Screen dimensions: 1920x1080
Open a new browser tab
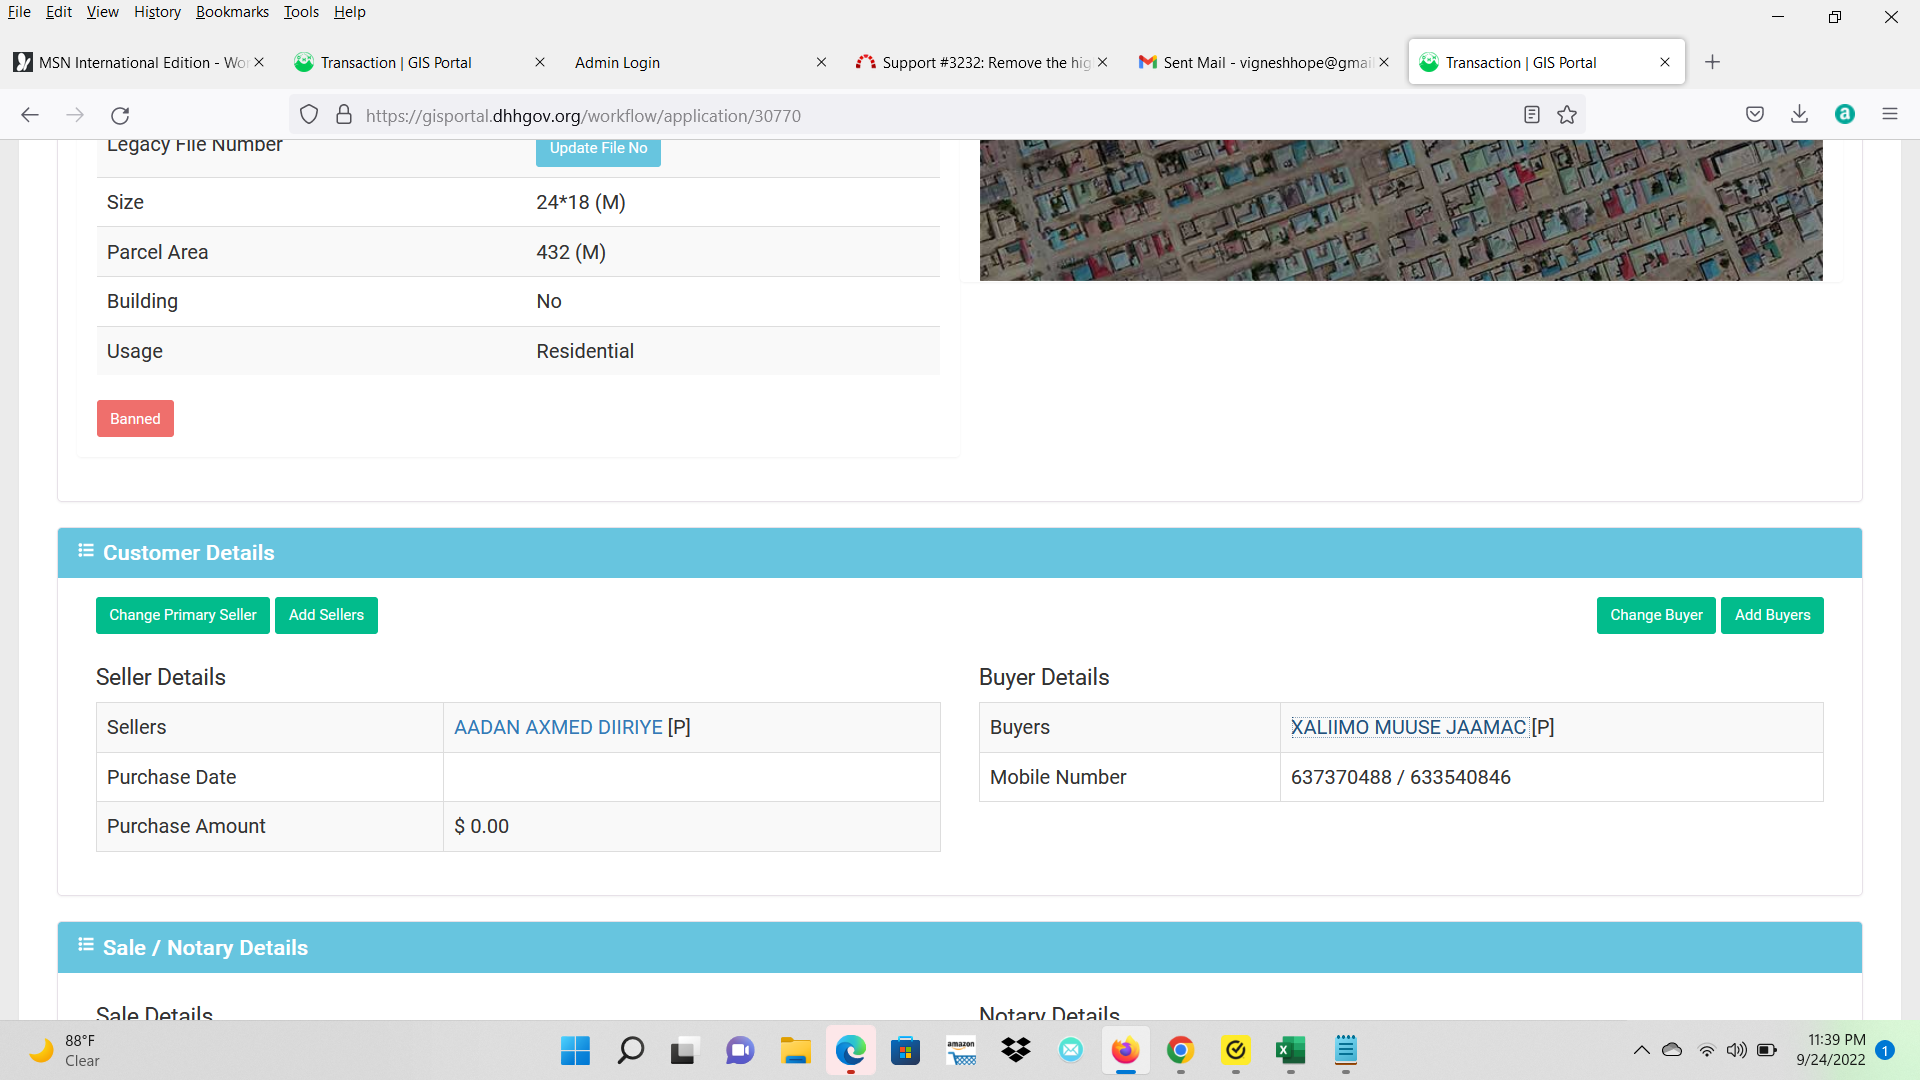[x=1712, y=62]
